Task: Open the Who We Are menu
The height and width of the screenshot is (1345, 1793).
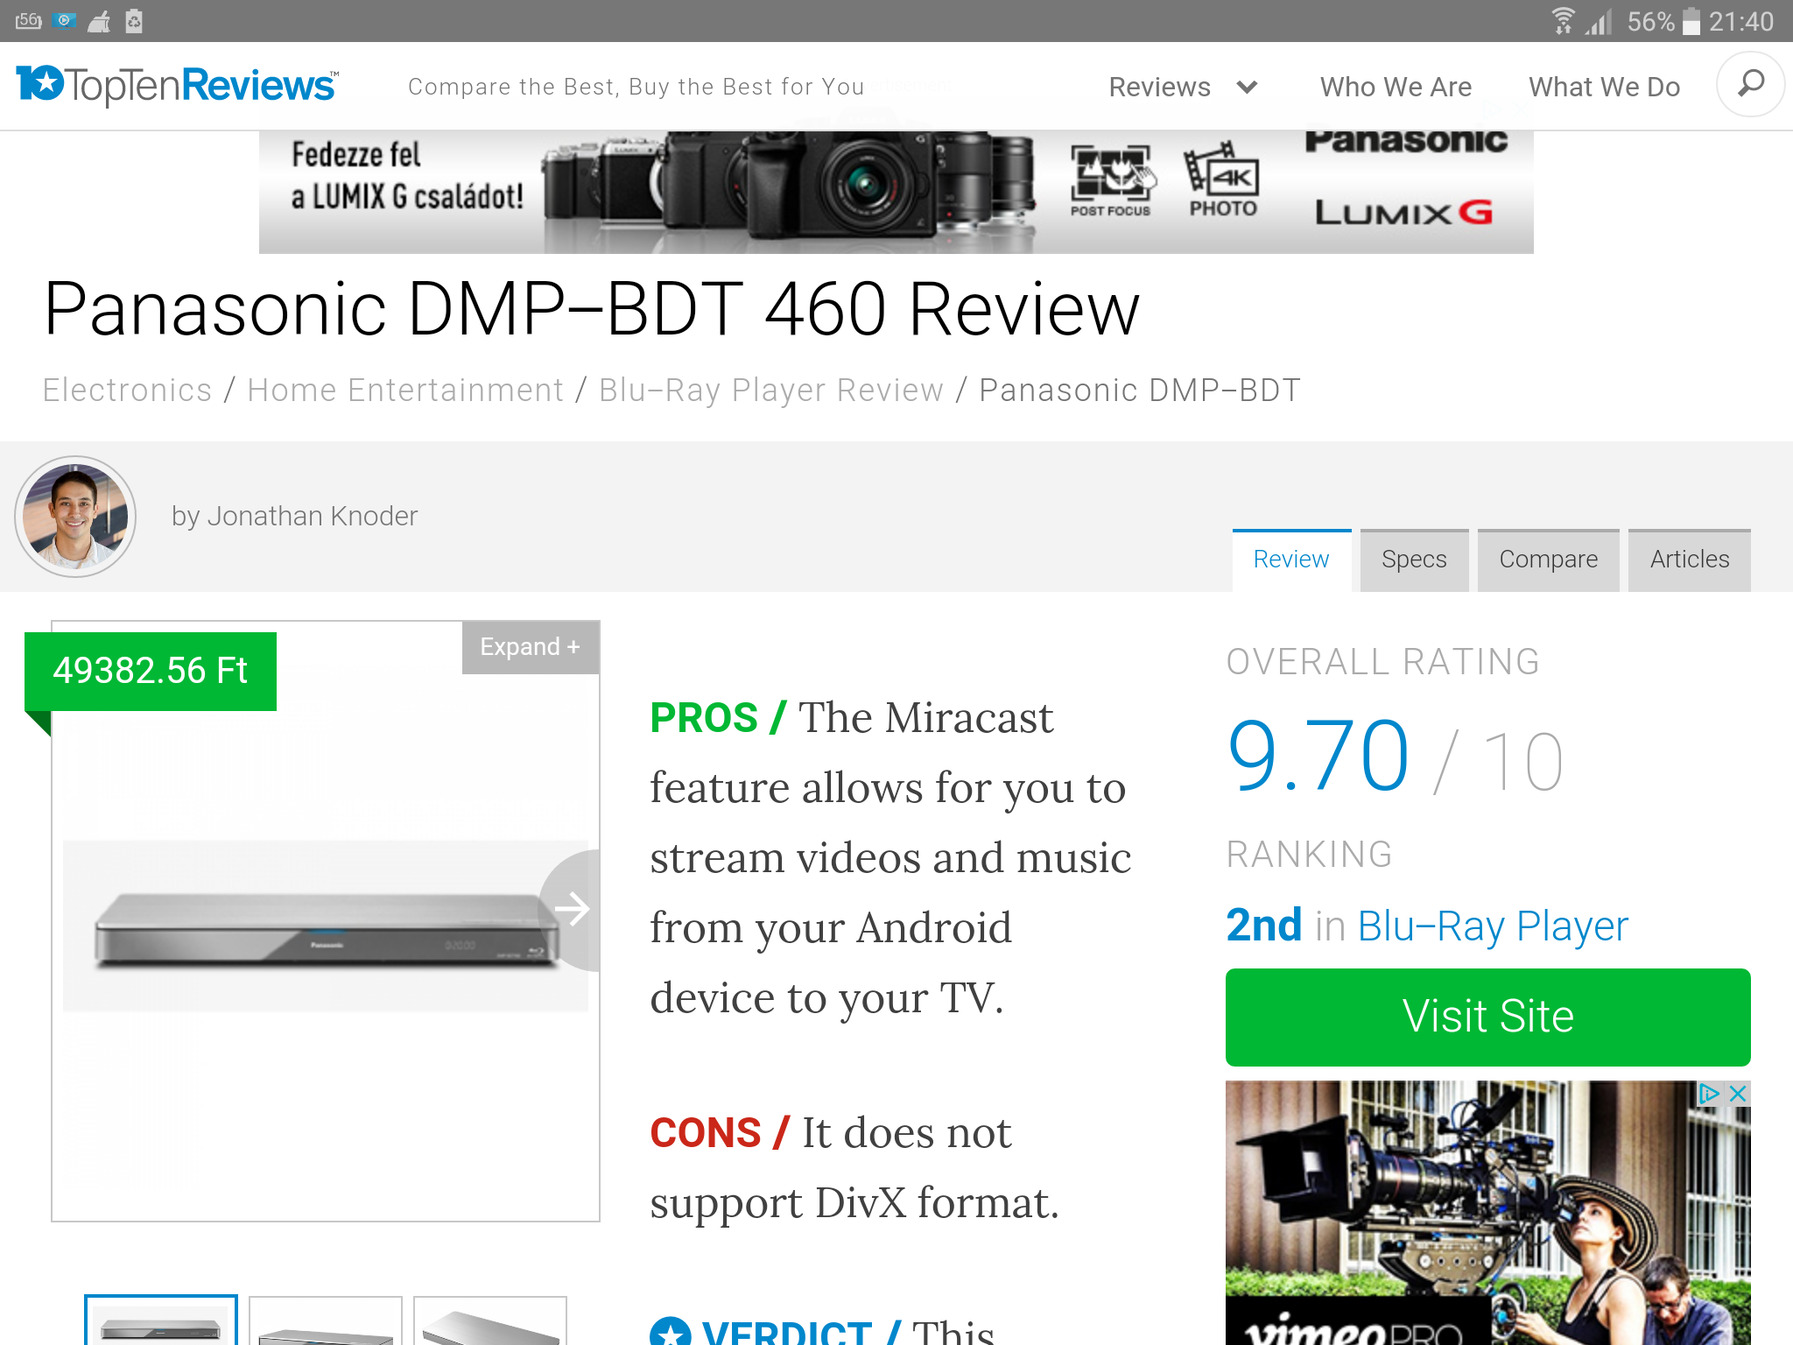Action: (1395, 87)
